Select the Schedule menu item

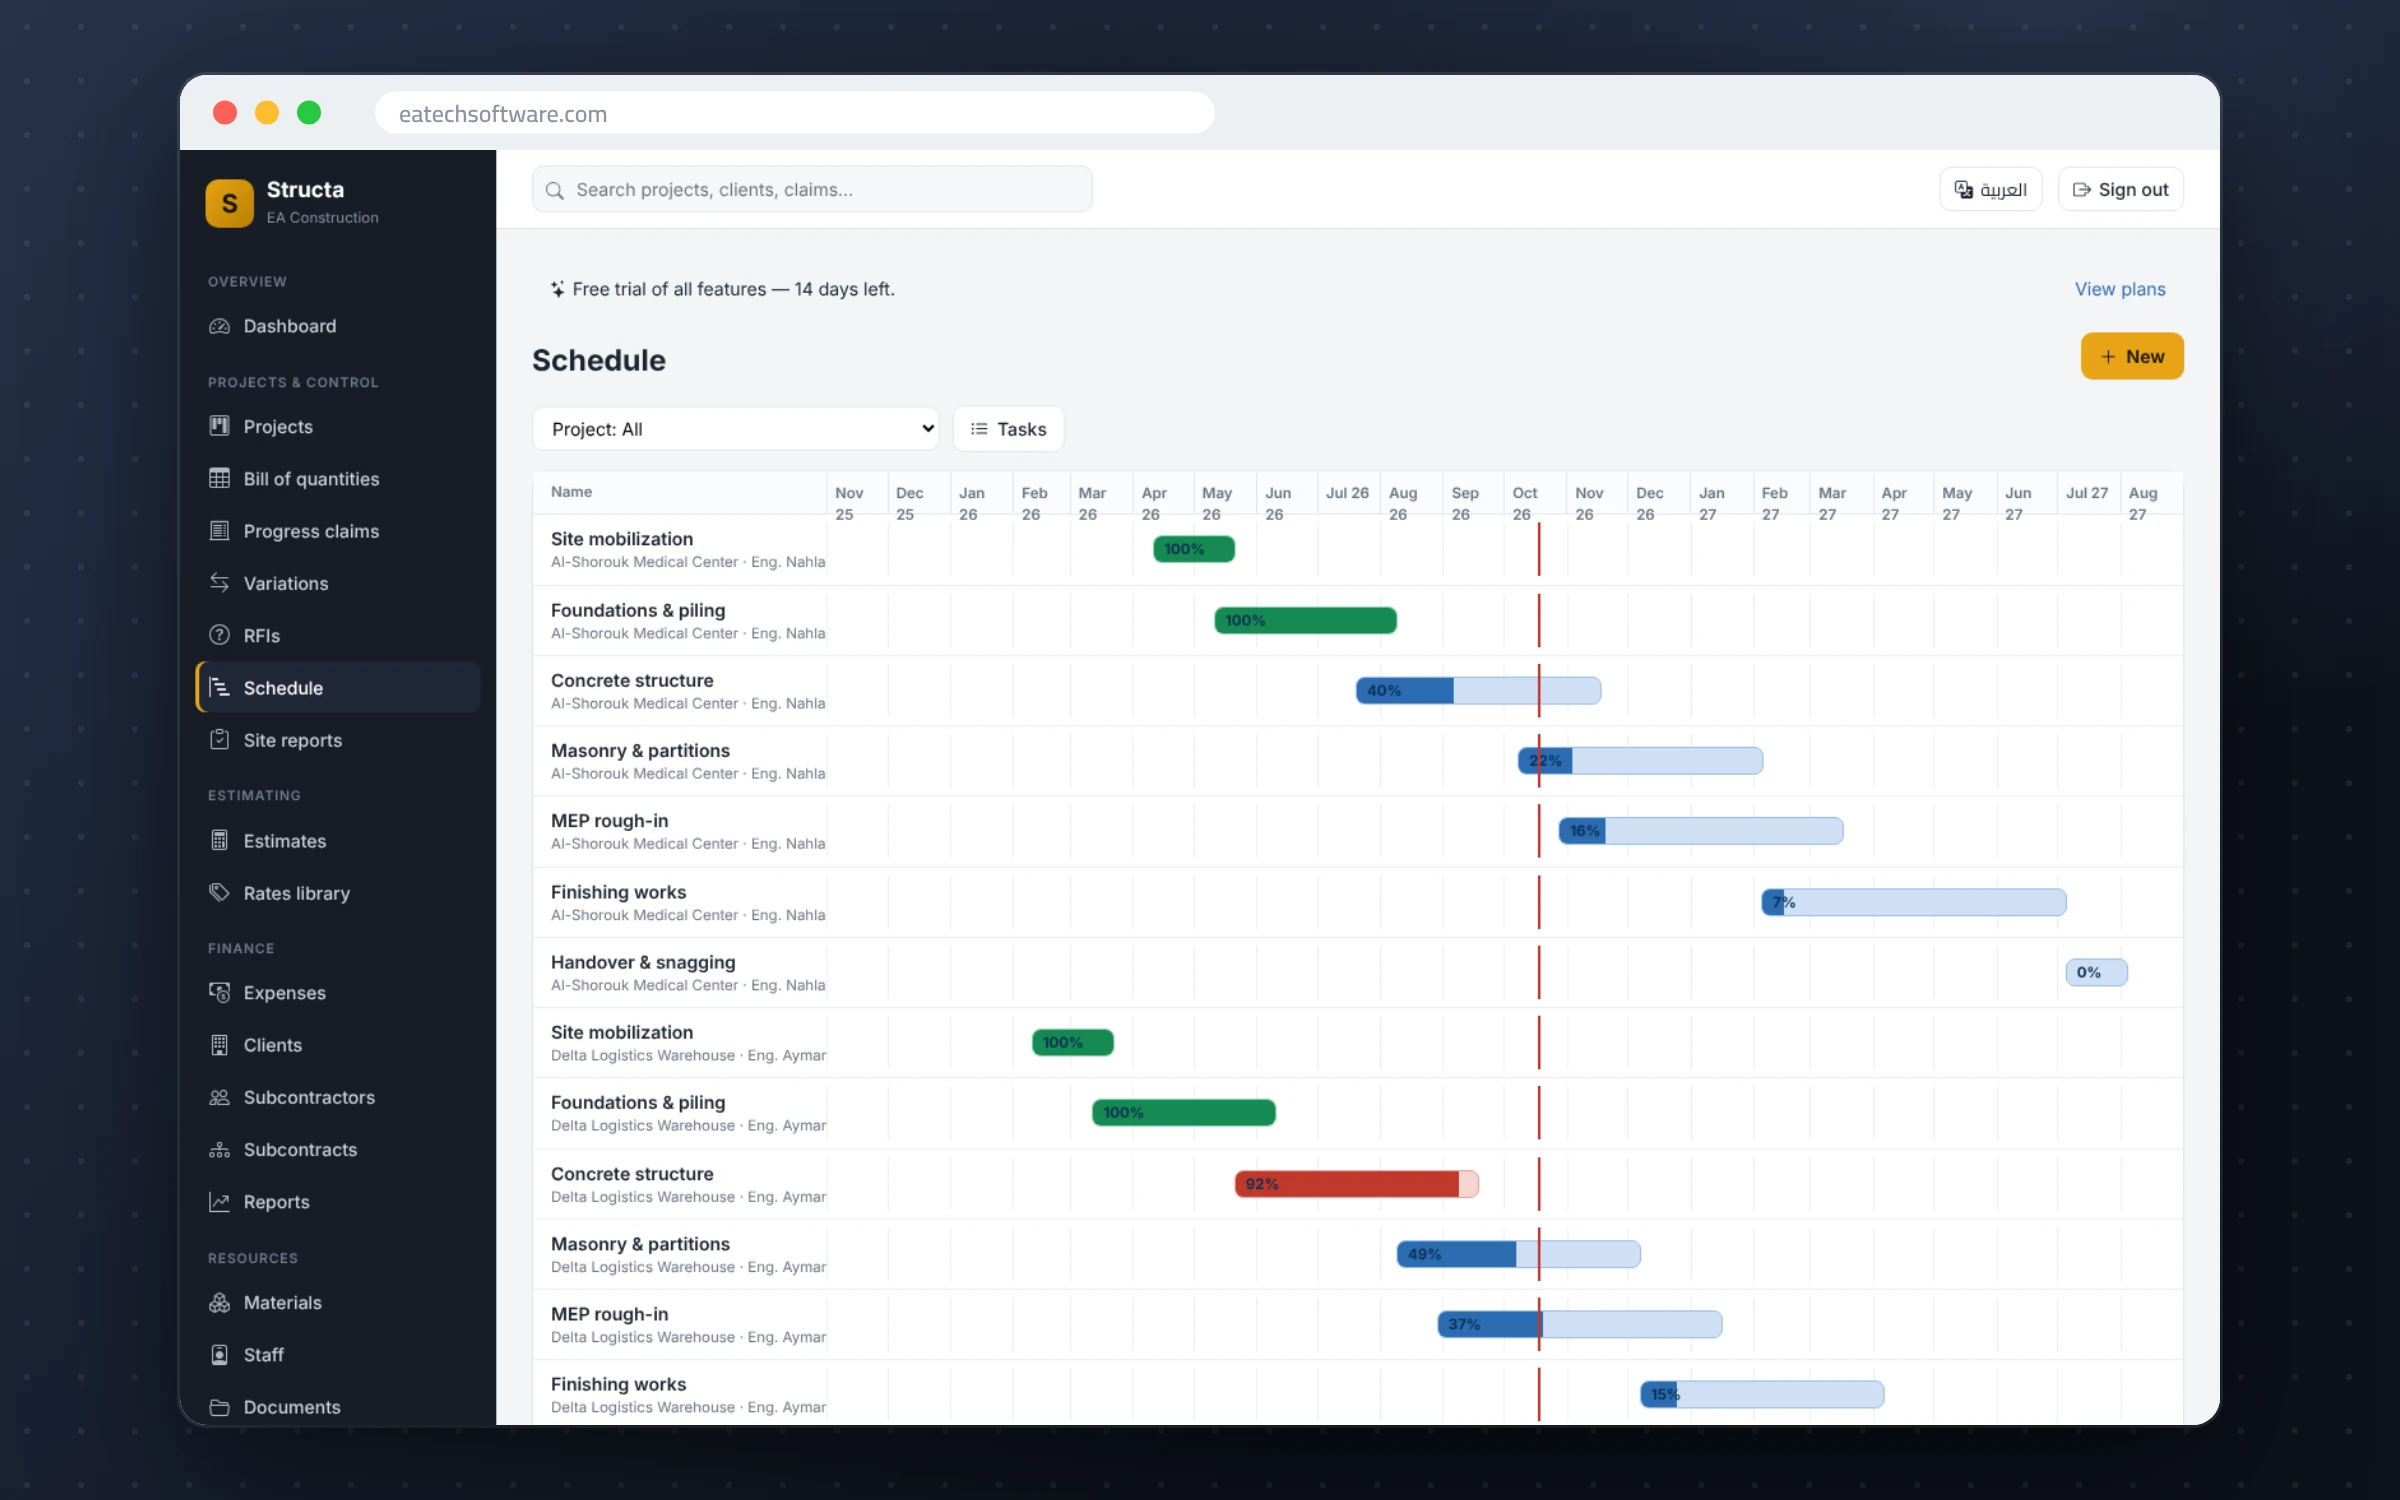(x=338, y=688)
